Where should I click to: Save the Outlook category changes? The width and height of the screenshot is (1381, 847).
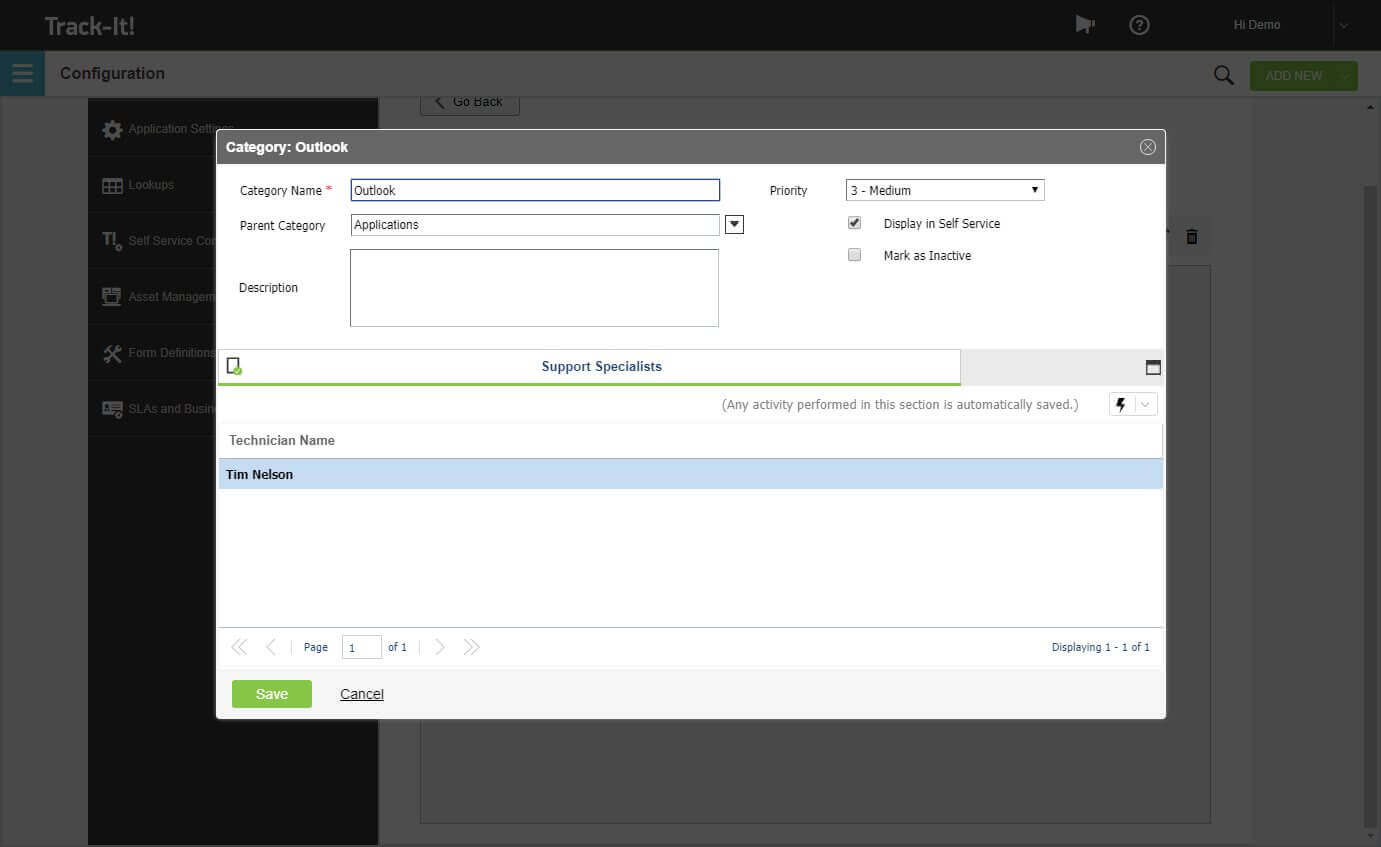pos(271,693)
